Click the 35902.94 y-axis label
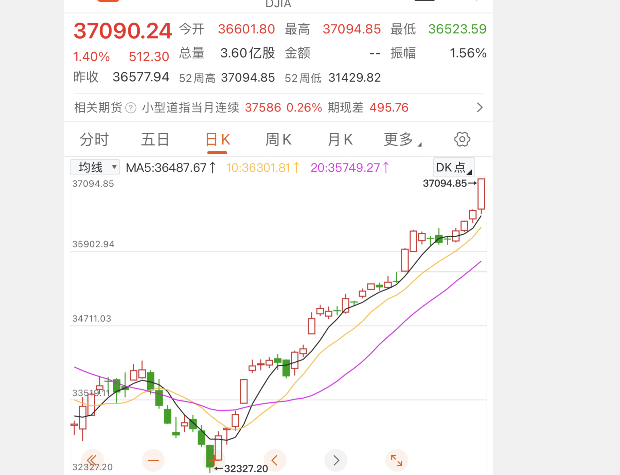 click(x=93, y=244)
